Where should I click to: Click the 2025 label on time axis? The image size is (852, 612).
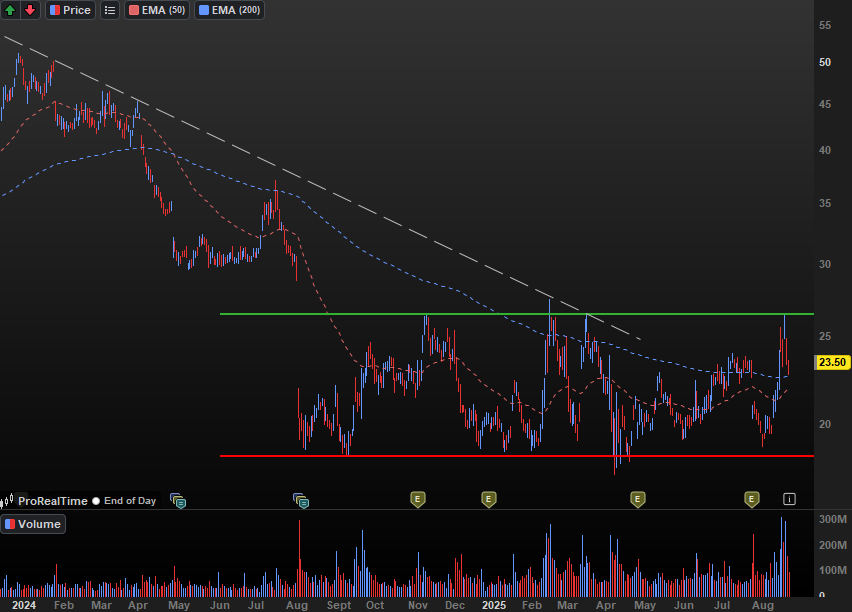point(494,605)
